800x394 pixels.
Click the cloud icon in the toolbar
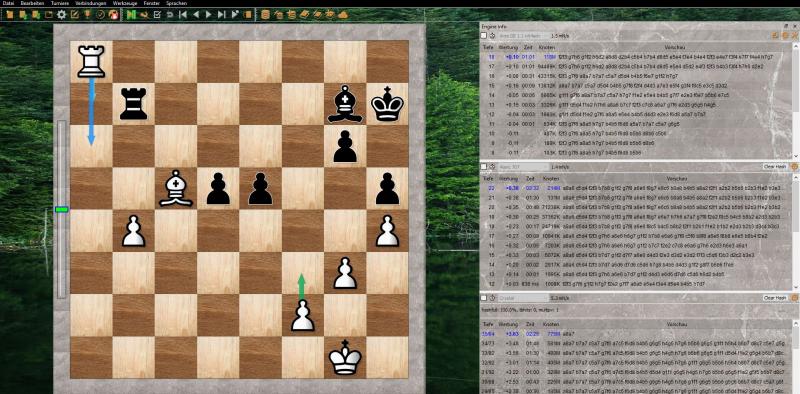pyautogui.click(x=343, y=15)
